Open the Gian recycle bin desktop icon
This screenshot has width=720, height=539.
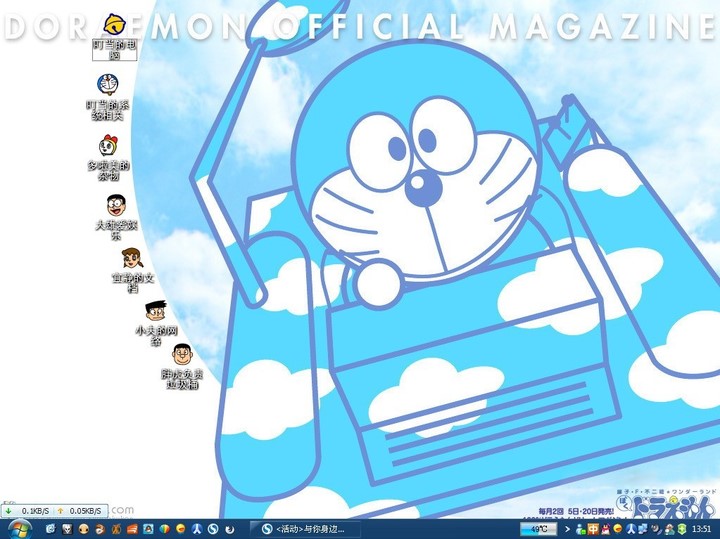182,355
